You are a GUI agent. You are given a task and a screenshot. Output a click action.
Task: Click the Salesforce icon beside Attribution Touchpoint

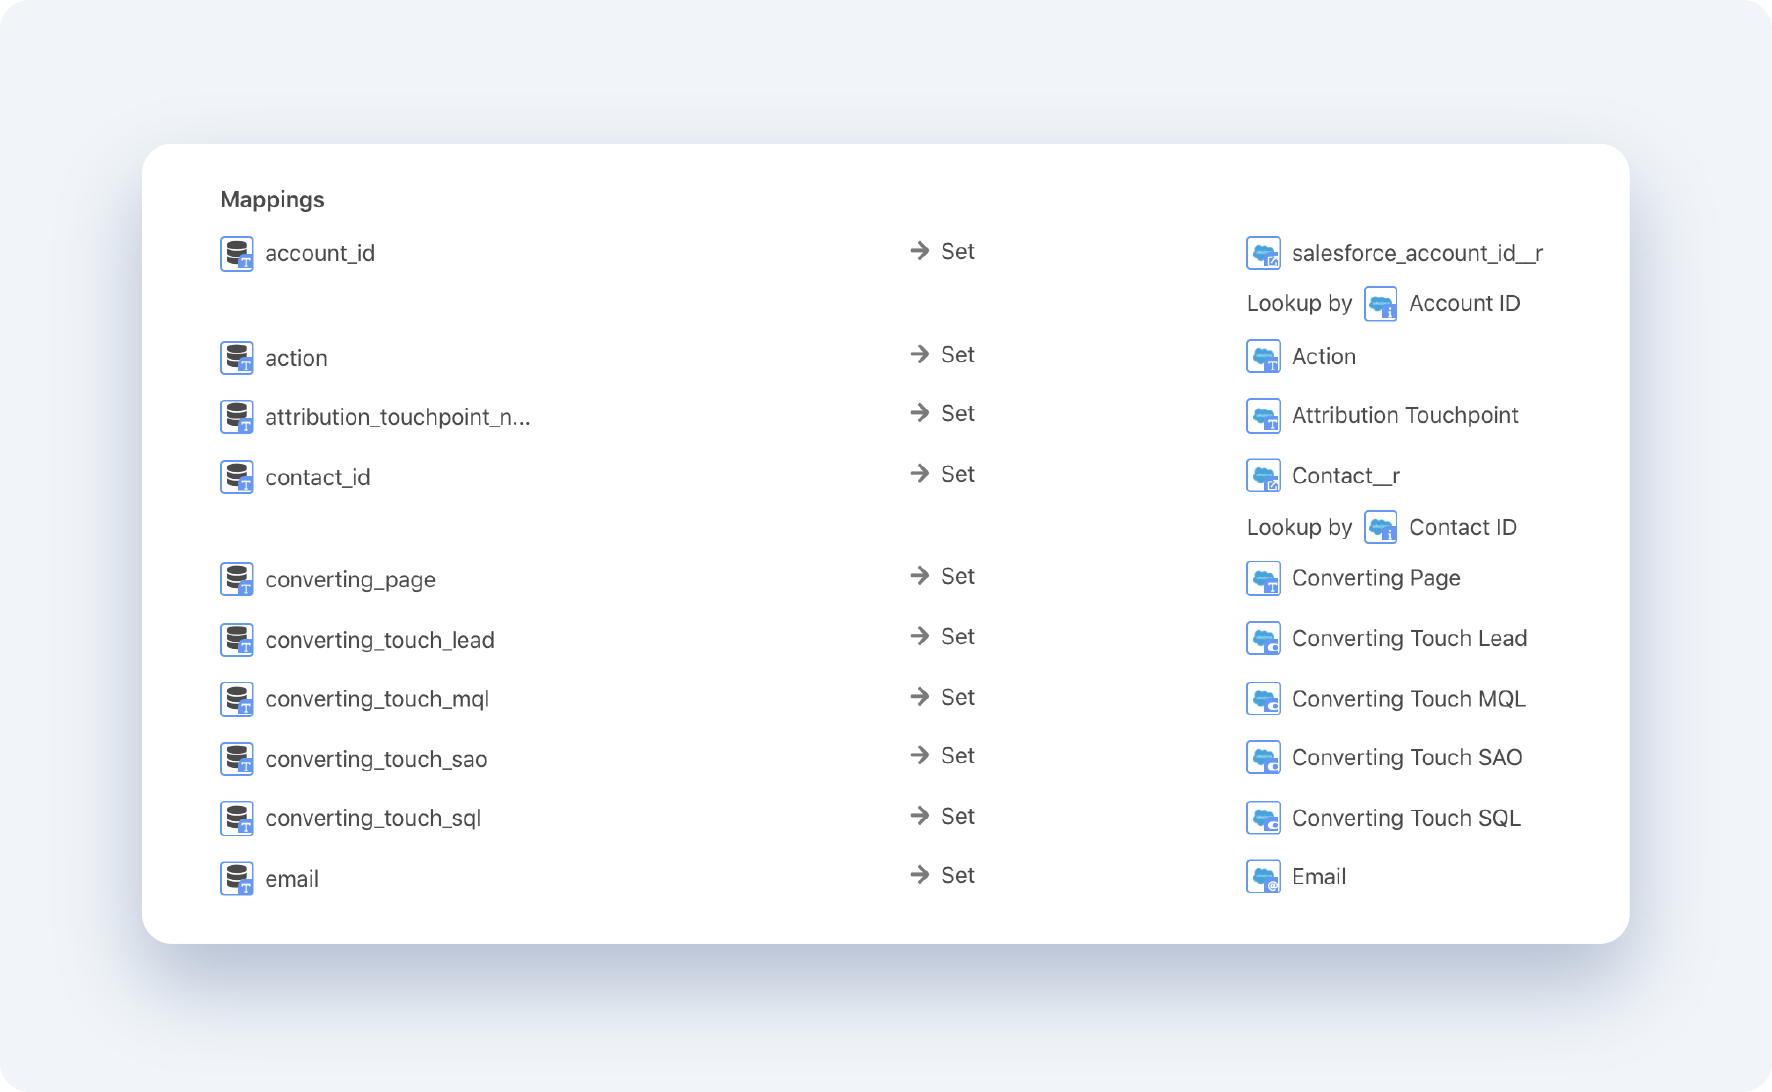click(1264, 415)
